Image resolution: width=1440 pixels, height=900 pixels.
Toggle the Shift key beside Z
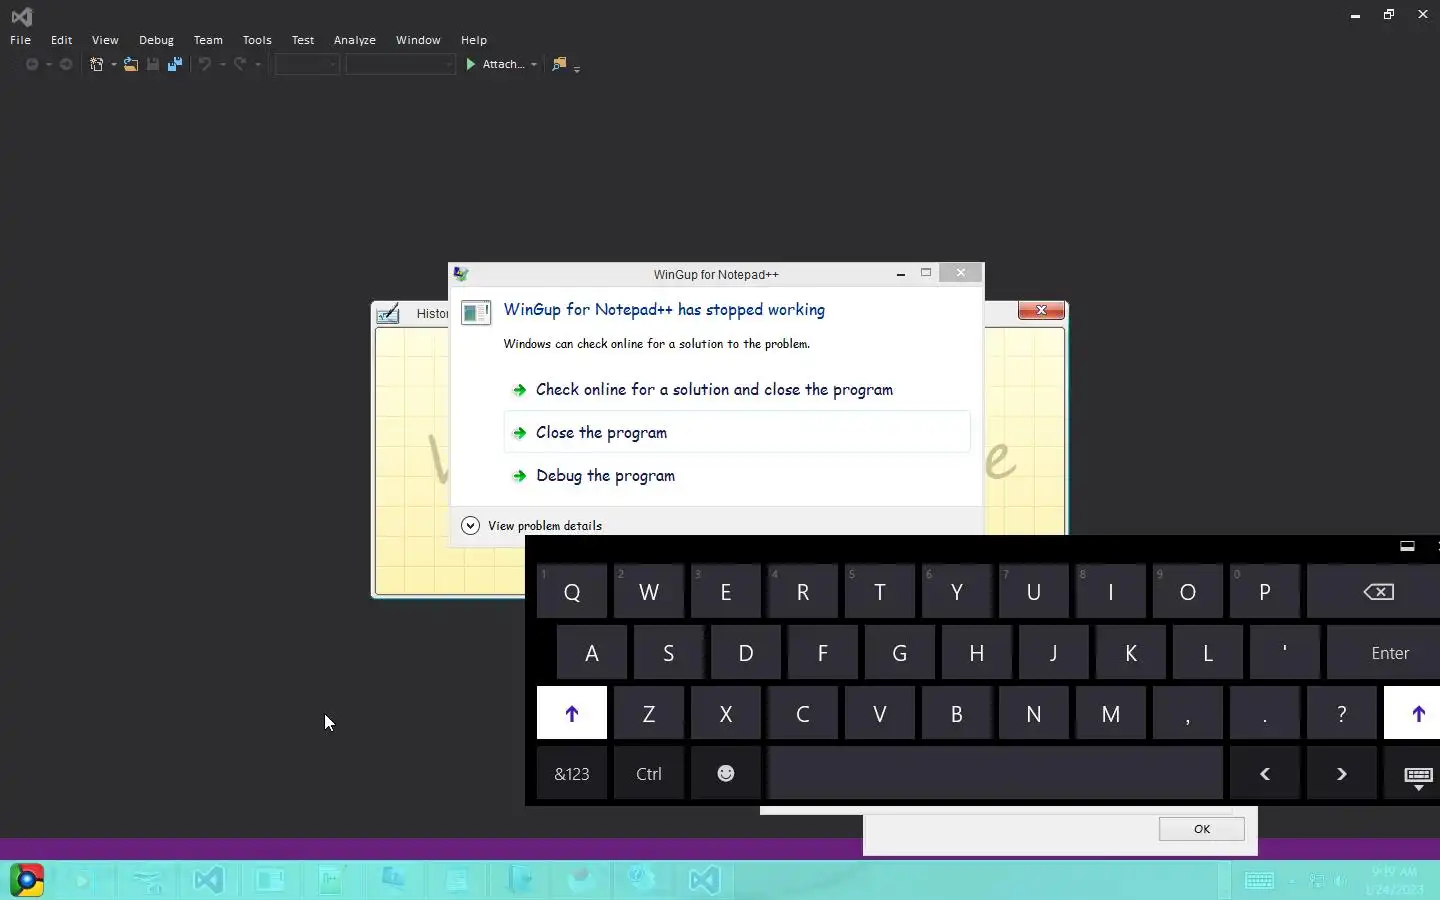click(x=572, y=713)
